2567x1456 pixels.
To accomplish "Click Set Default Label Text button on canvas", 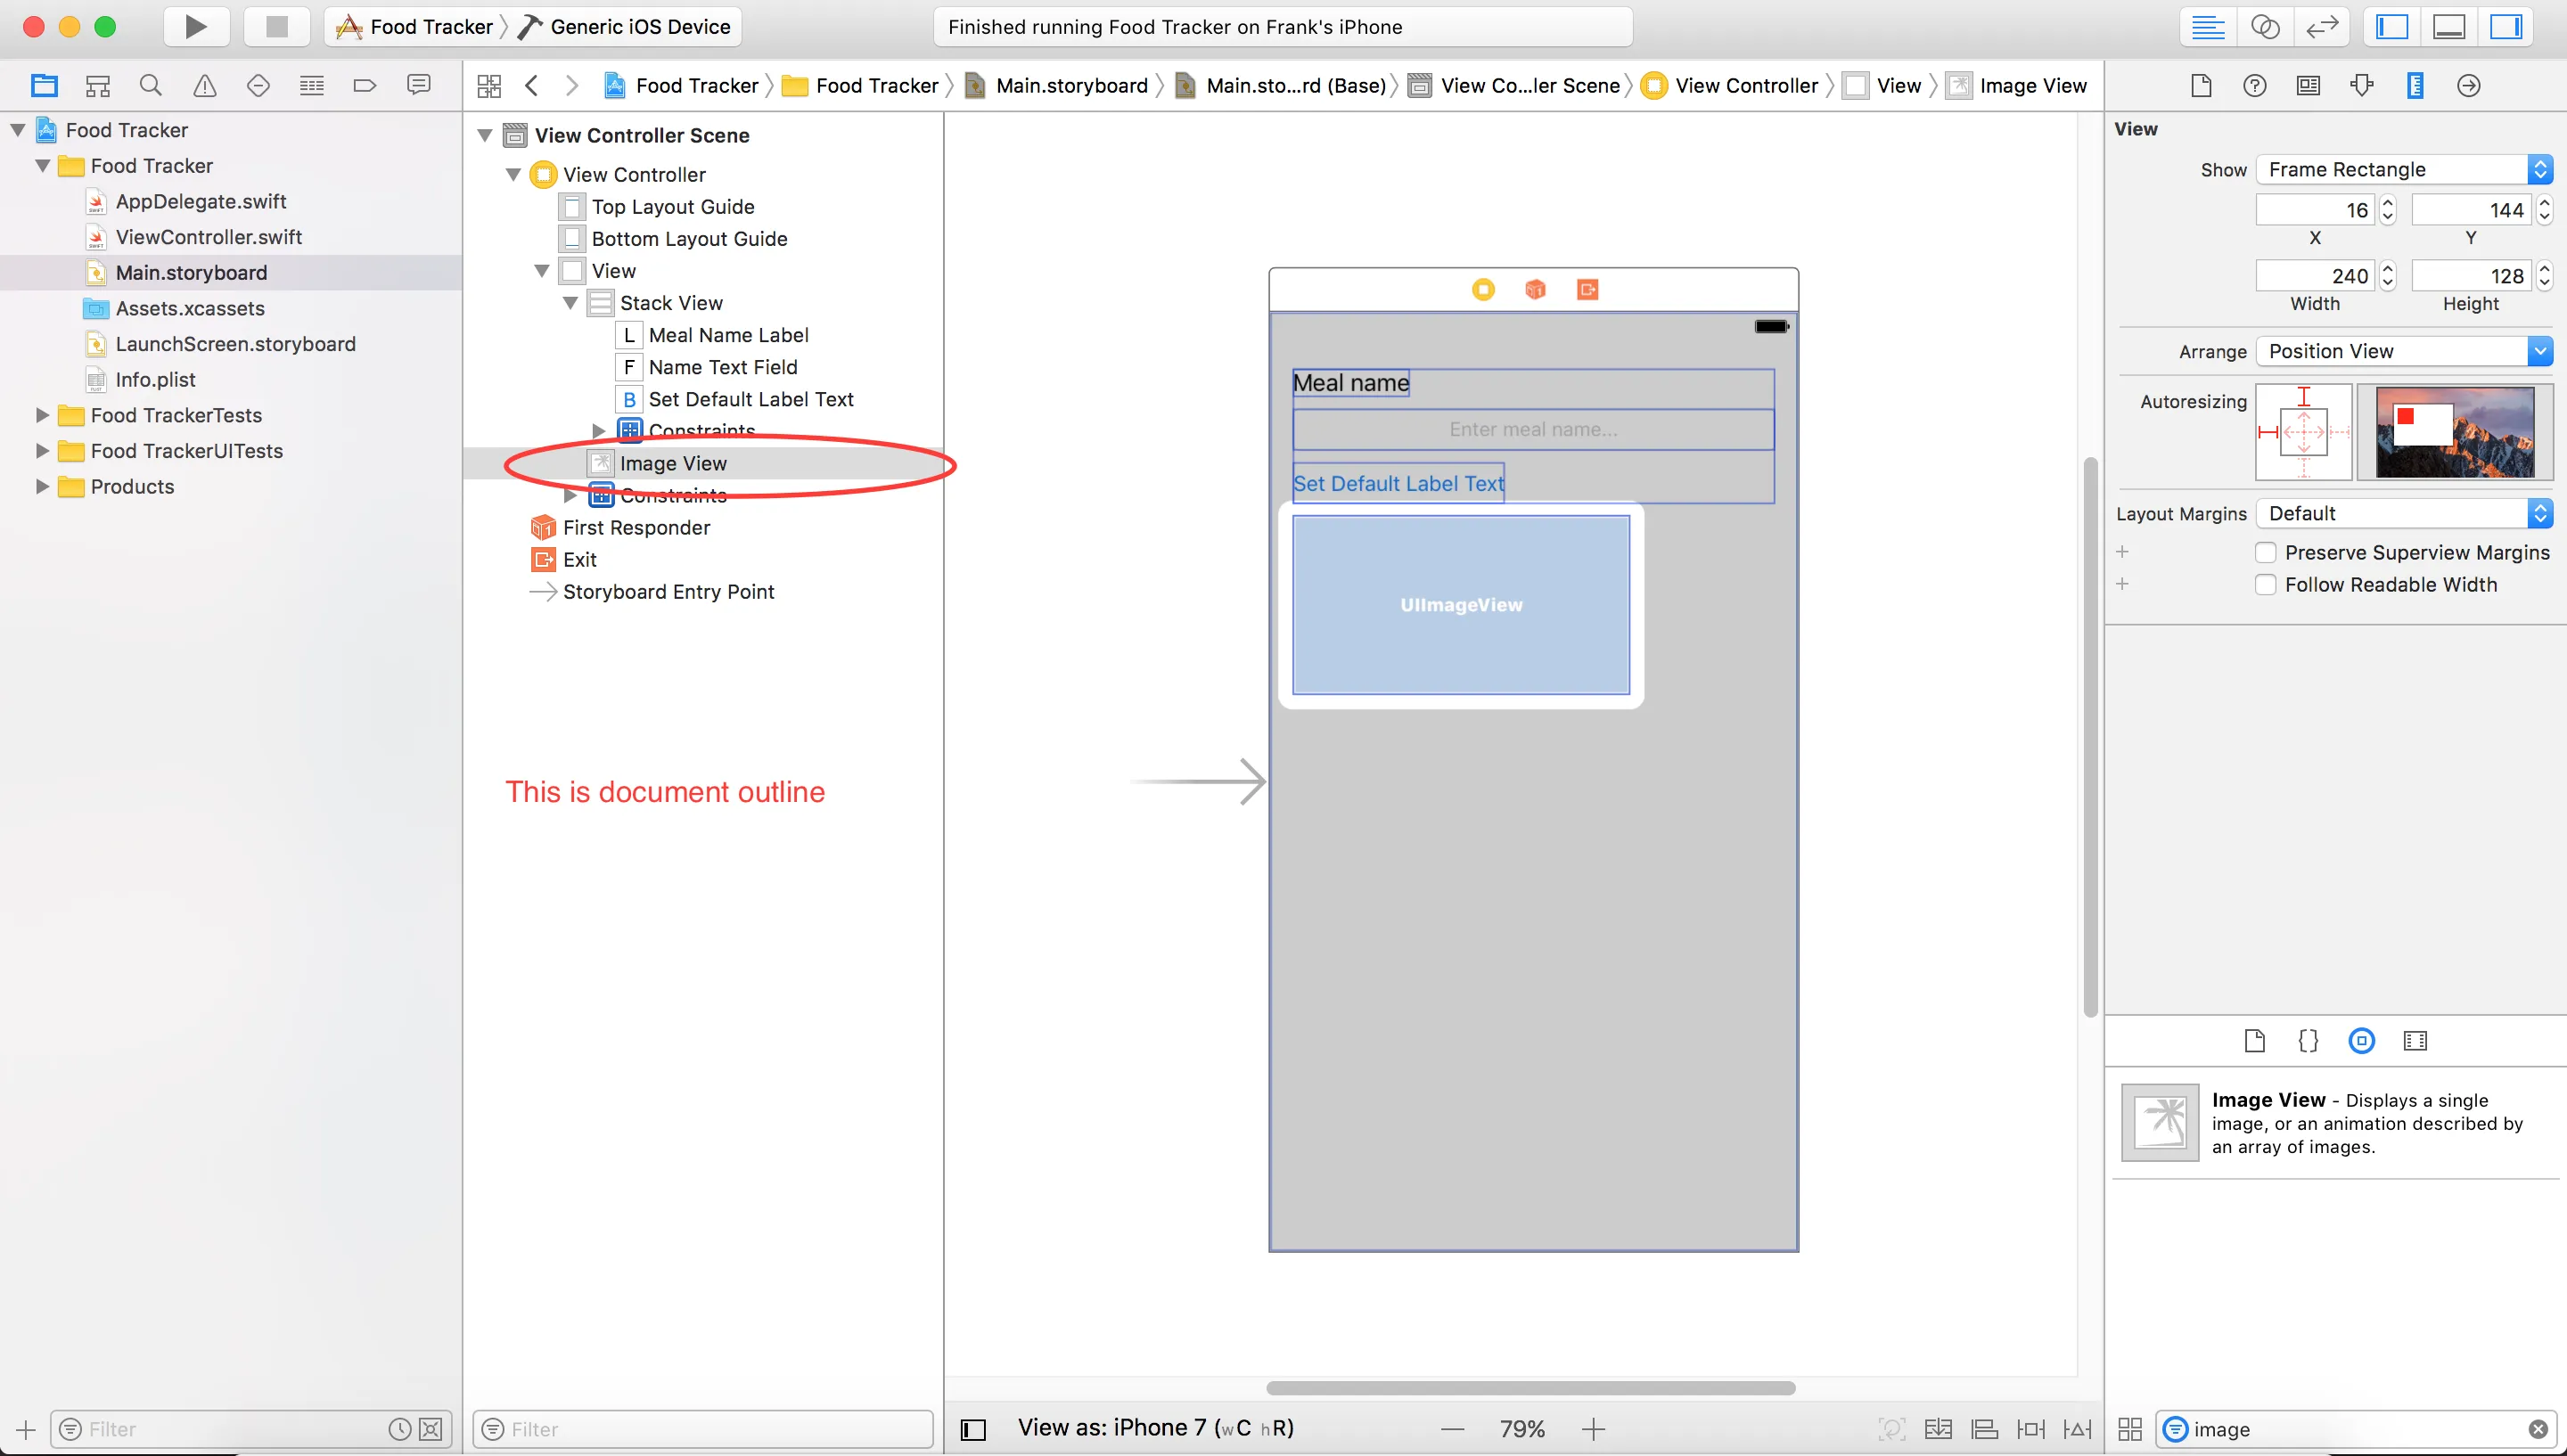I will pos(1397,484).
